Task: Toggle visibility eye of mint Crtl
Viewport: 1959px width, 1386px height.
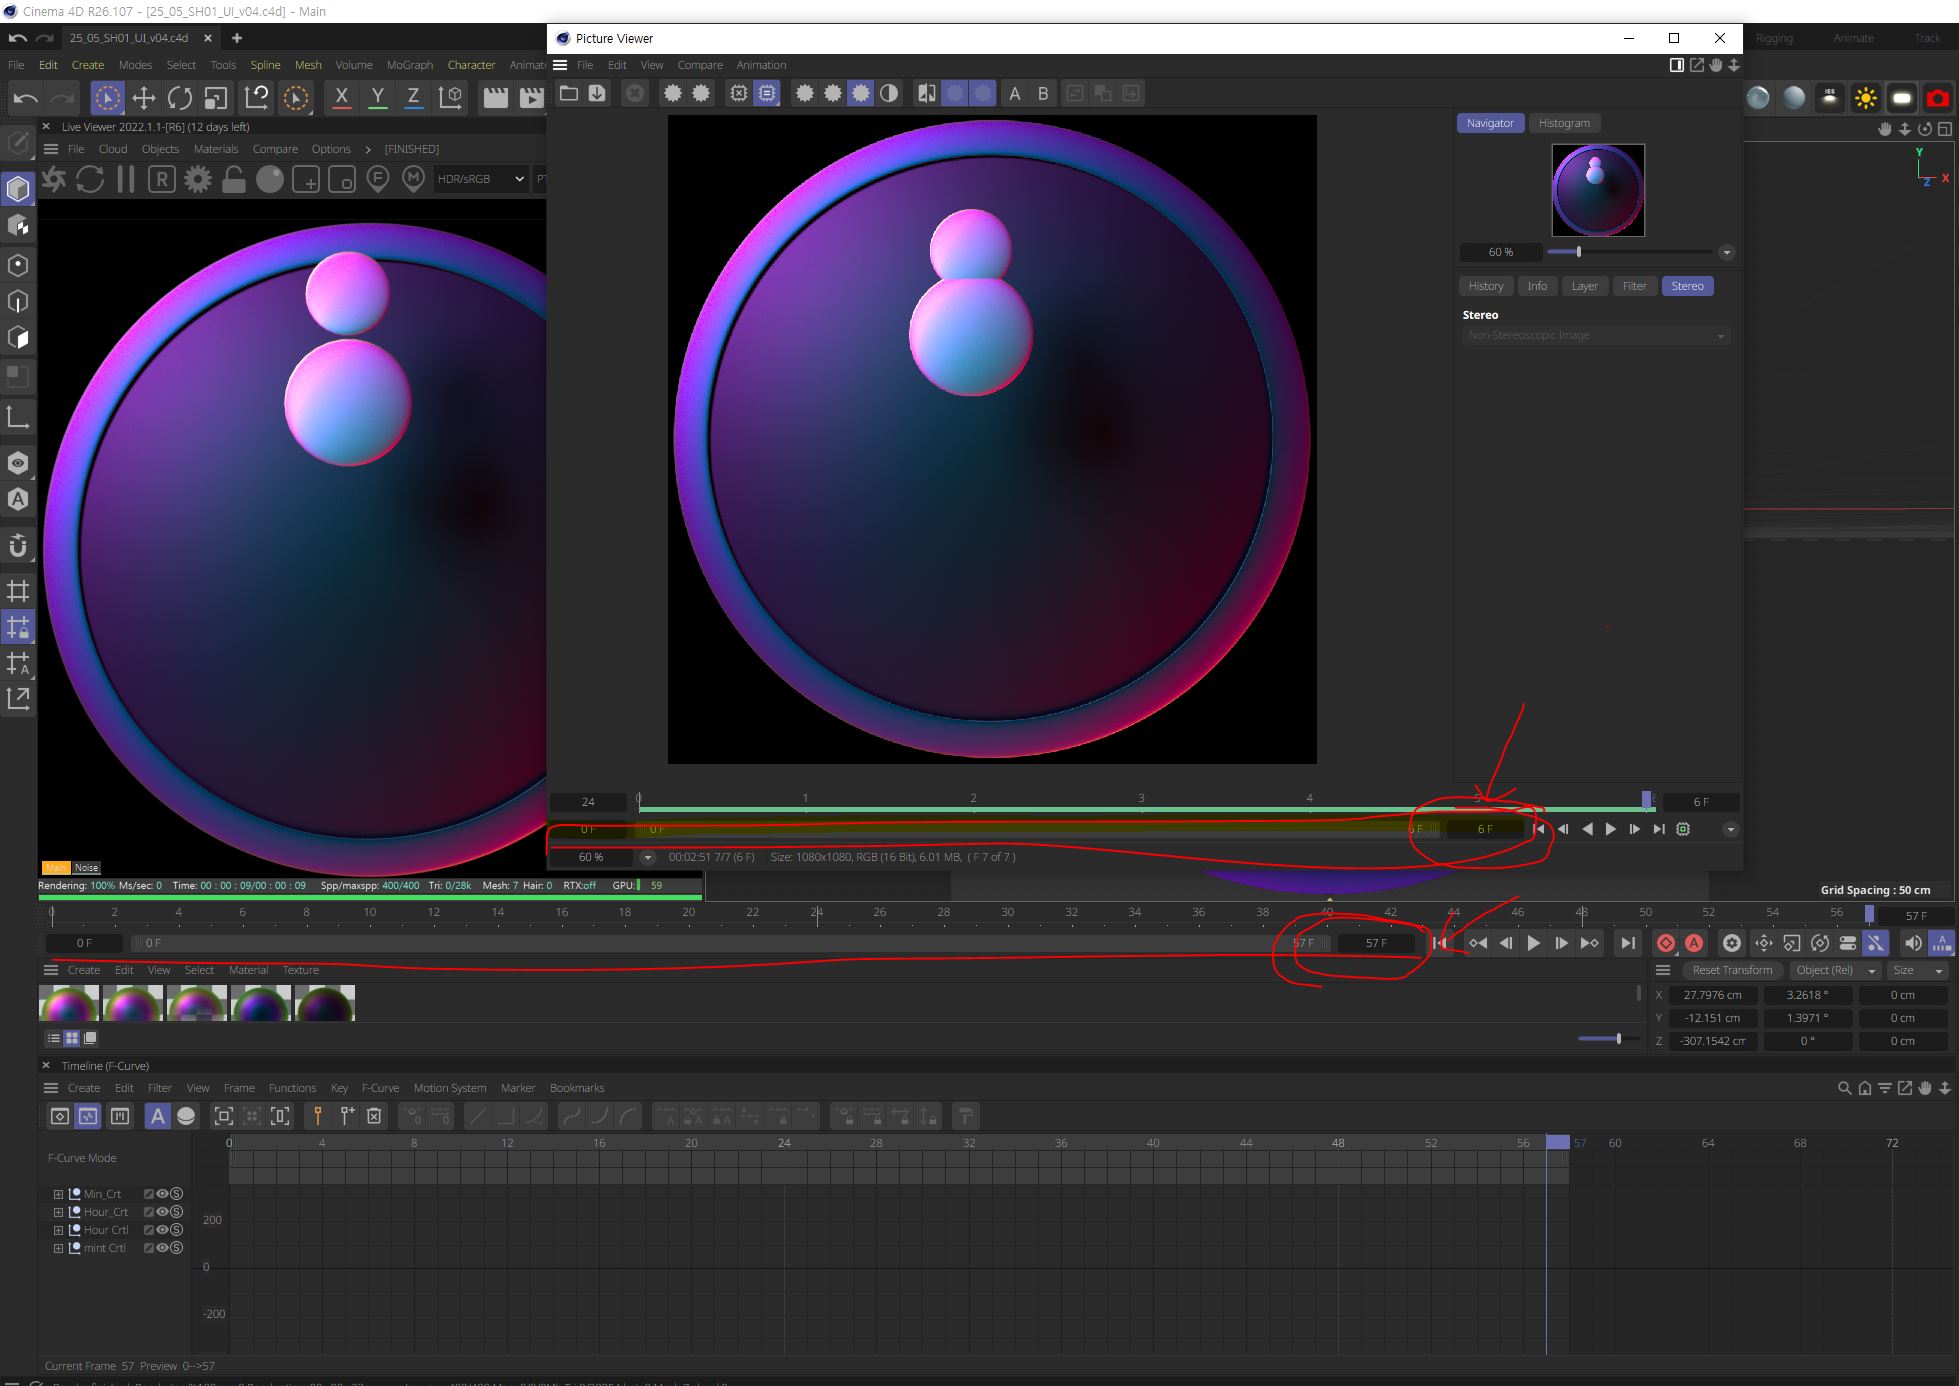Action: 162,1248
